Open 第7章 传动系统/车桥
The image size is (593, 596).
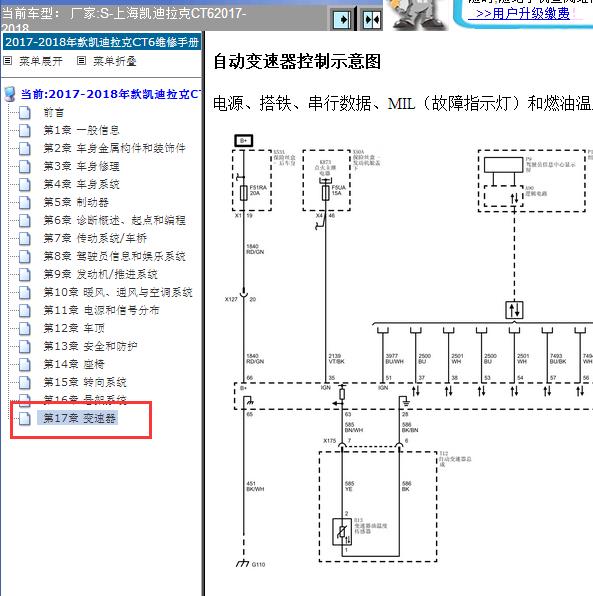95,238
